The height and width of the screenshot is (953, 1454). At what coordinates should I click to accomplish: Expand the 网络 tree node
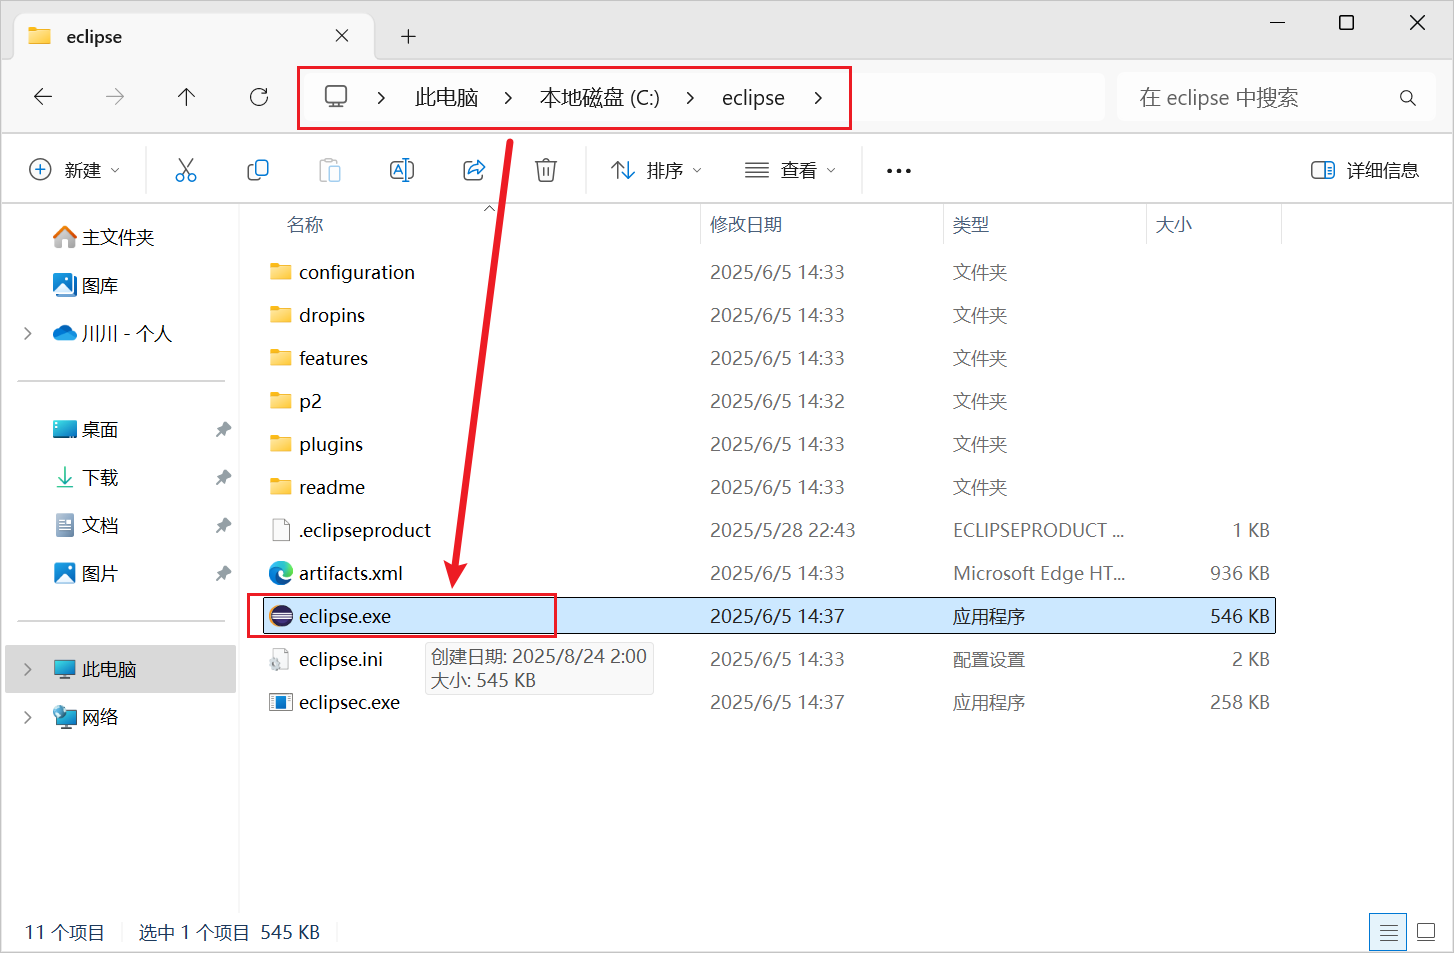[28, 717]
